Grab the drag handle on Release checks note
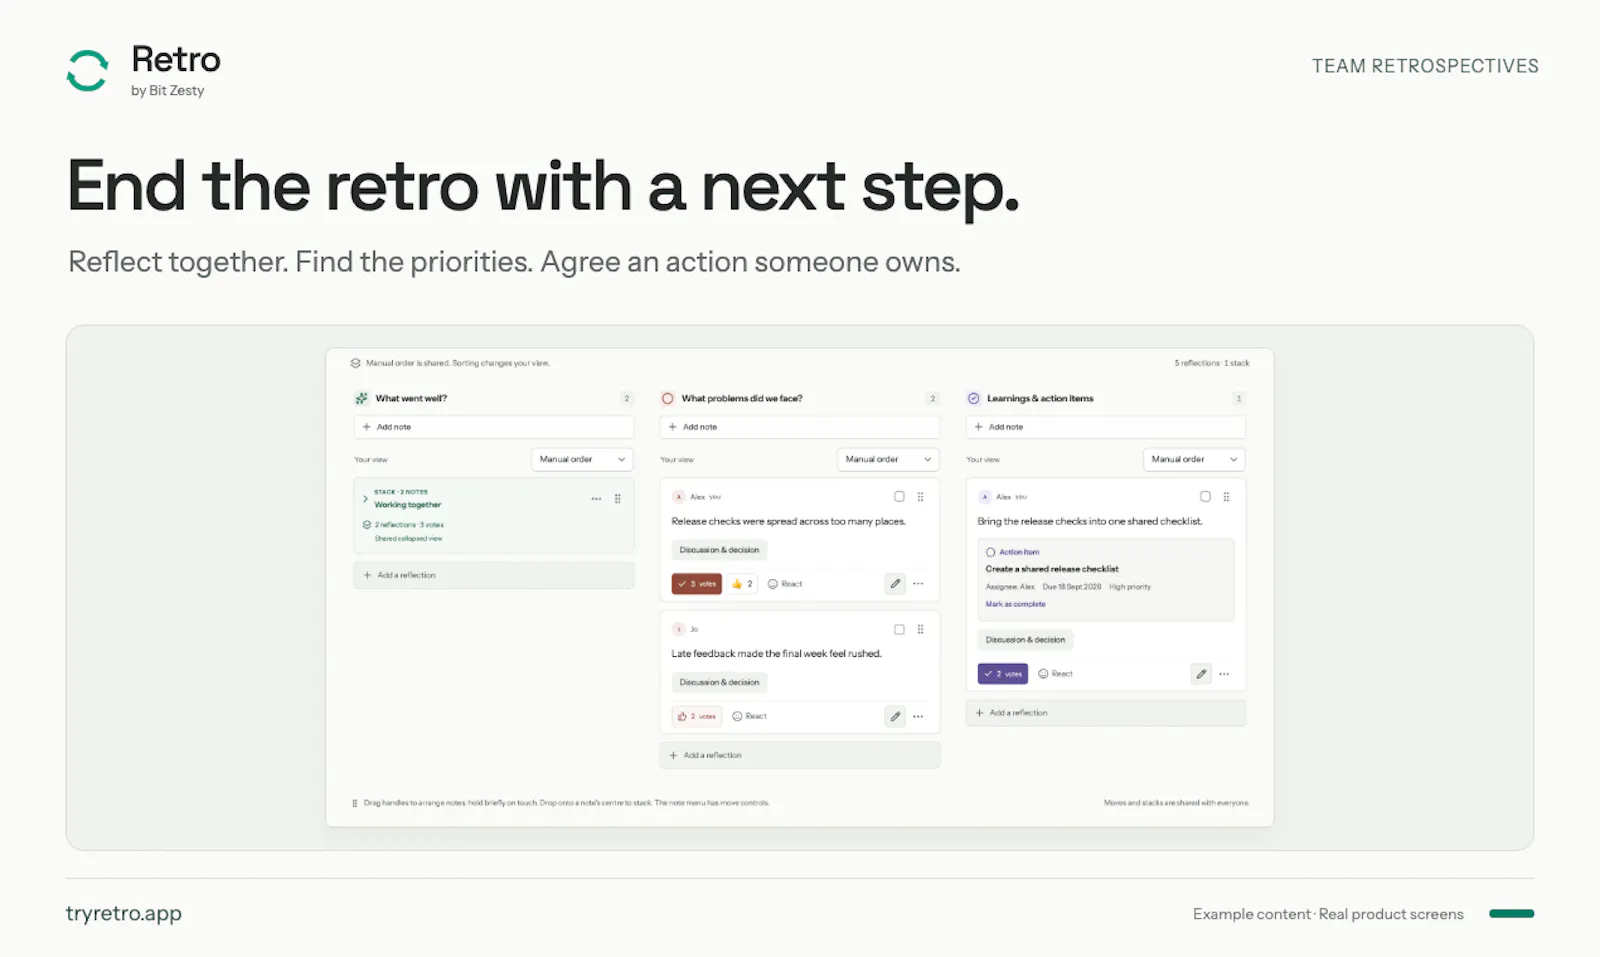 point(920,497)
